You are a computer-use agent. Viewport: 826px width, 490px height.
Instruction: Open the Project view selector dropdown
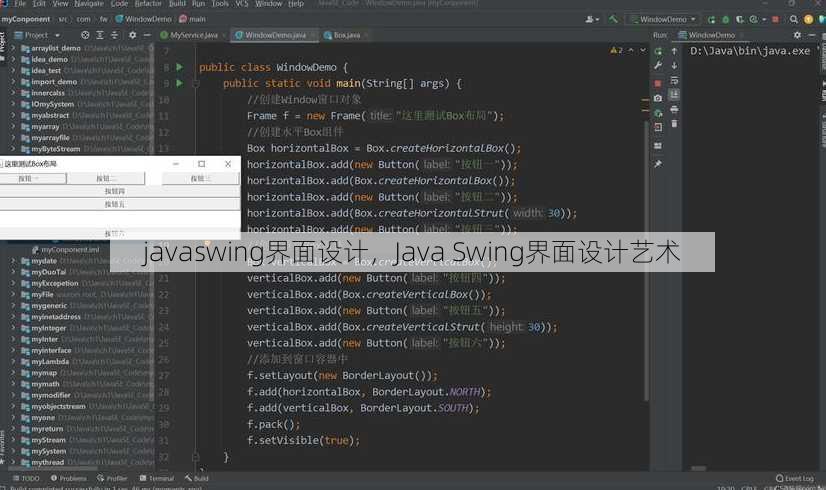click(x=36, y=35)
